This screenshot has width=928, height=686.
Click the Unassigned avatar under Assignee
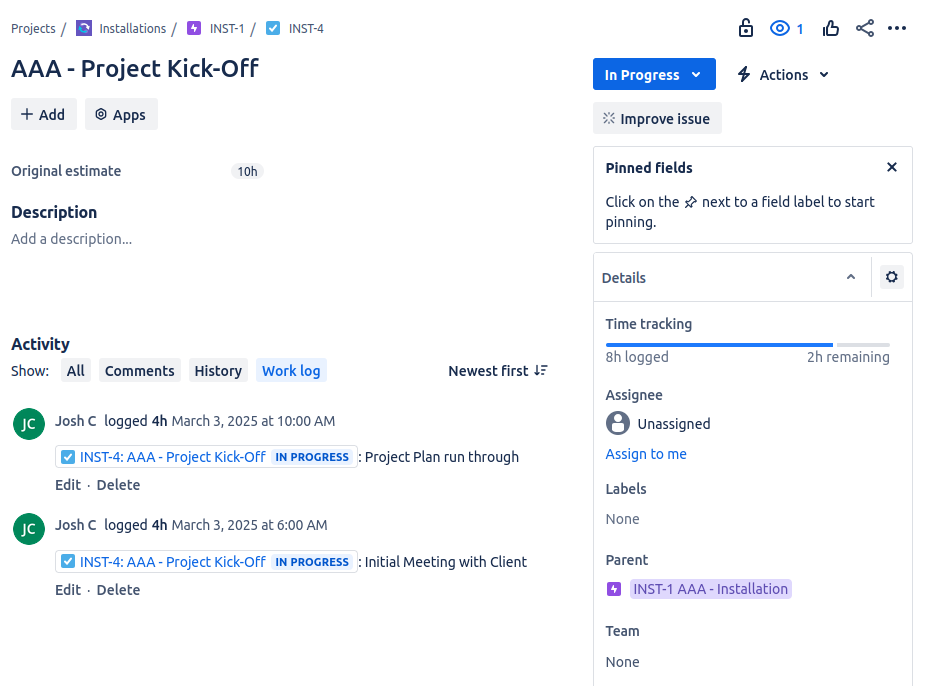pos(617,423)
